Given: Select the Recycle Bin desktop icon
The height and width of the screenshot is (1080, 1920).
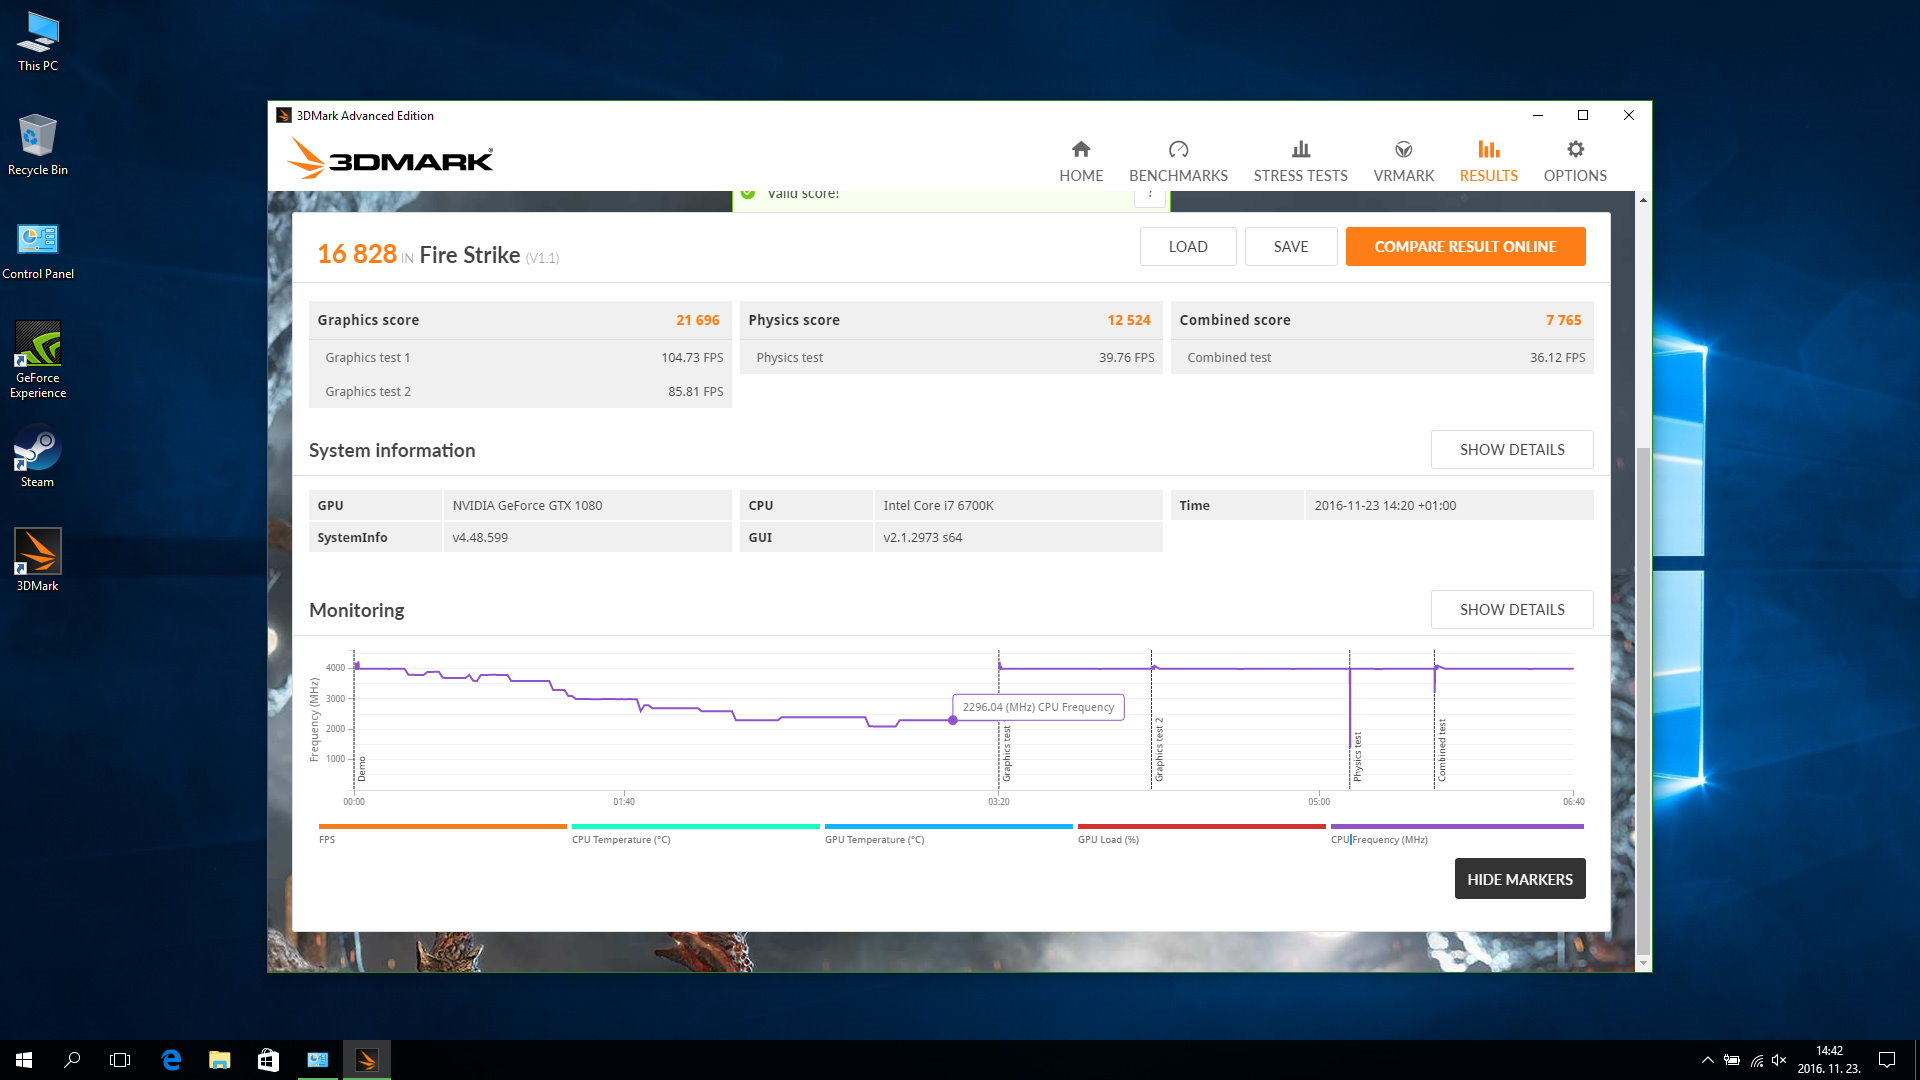Looking at the screenshot, I should (x=38, y=146).
